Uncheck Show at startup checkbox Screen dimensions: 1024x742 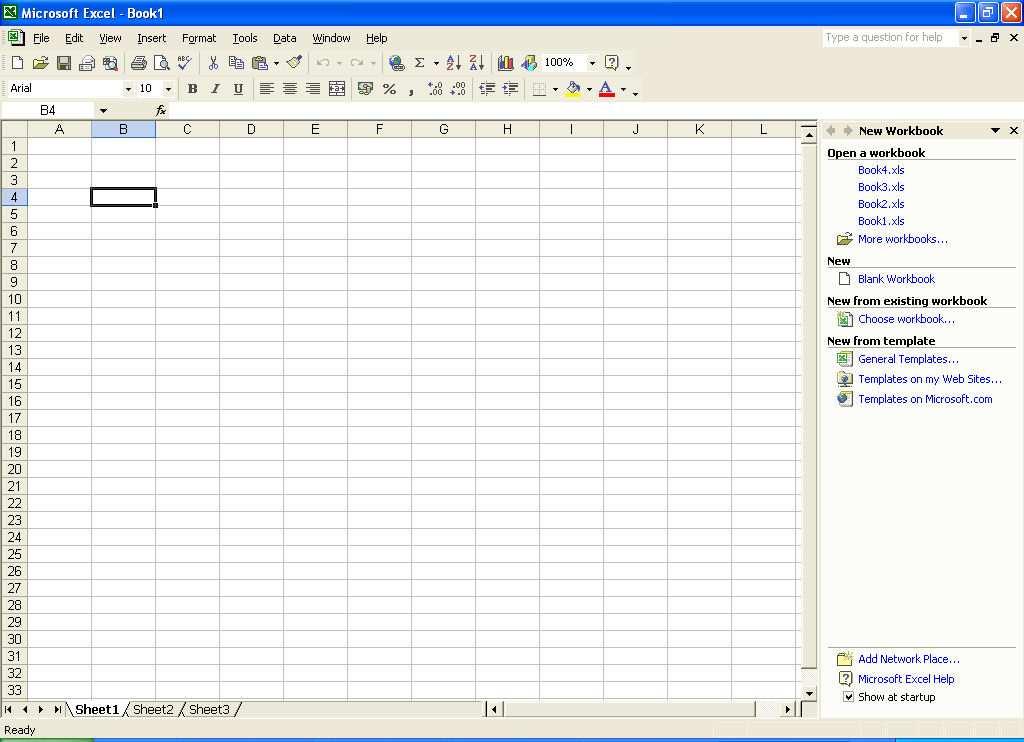(848, 697)
